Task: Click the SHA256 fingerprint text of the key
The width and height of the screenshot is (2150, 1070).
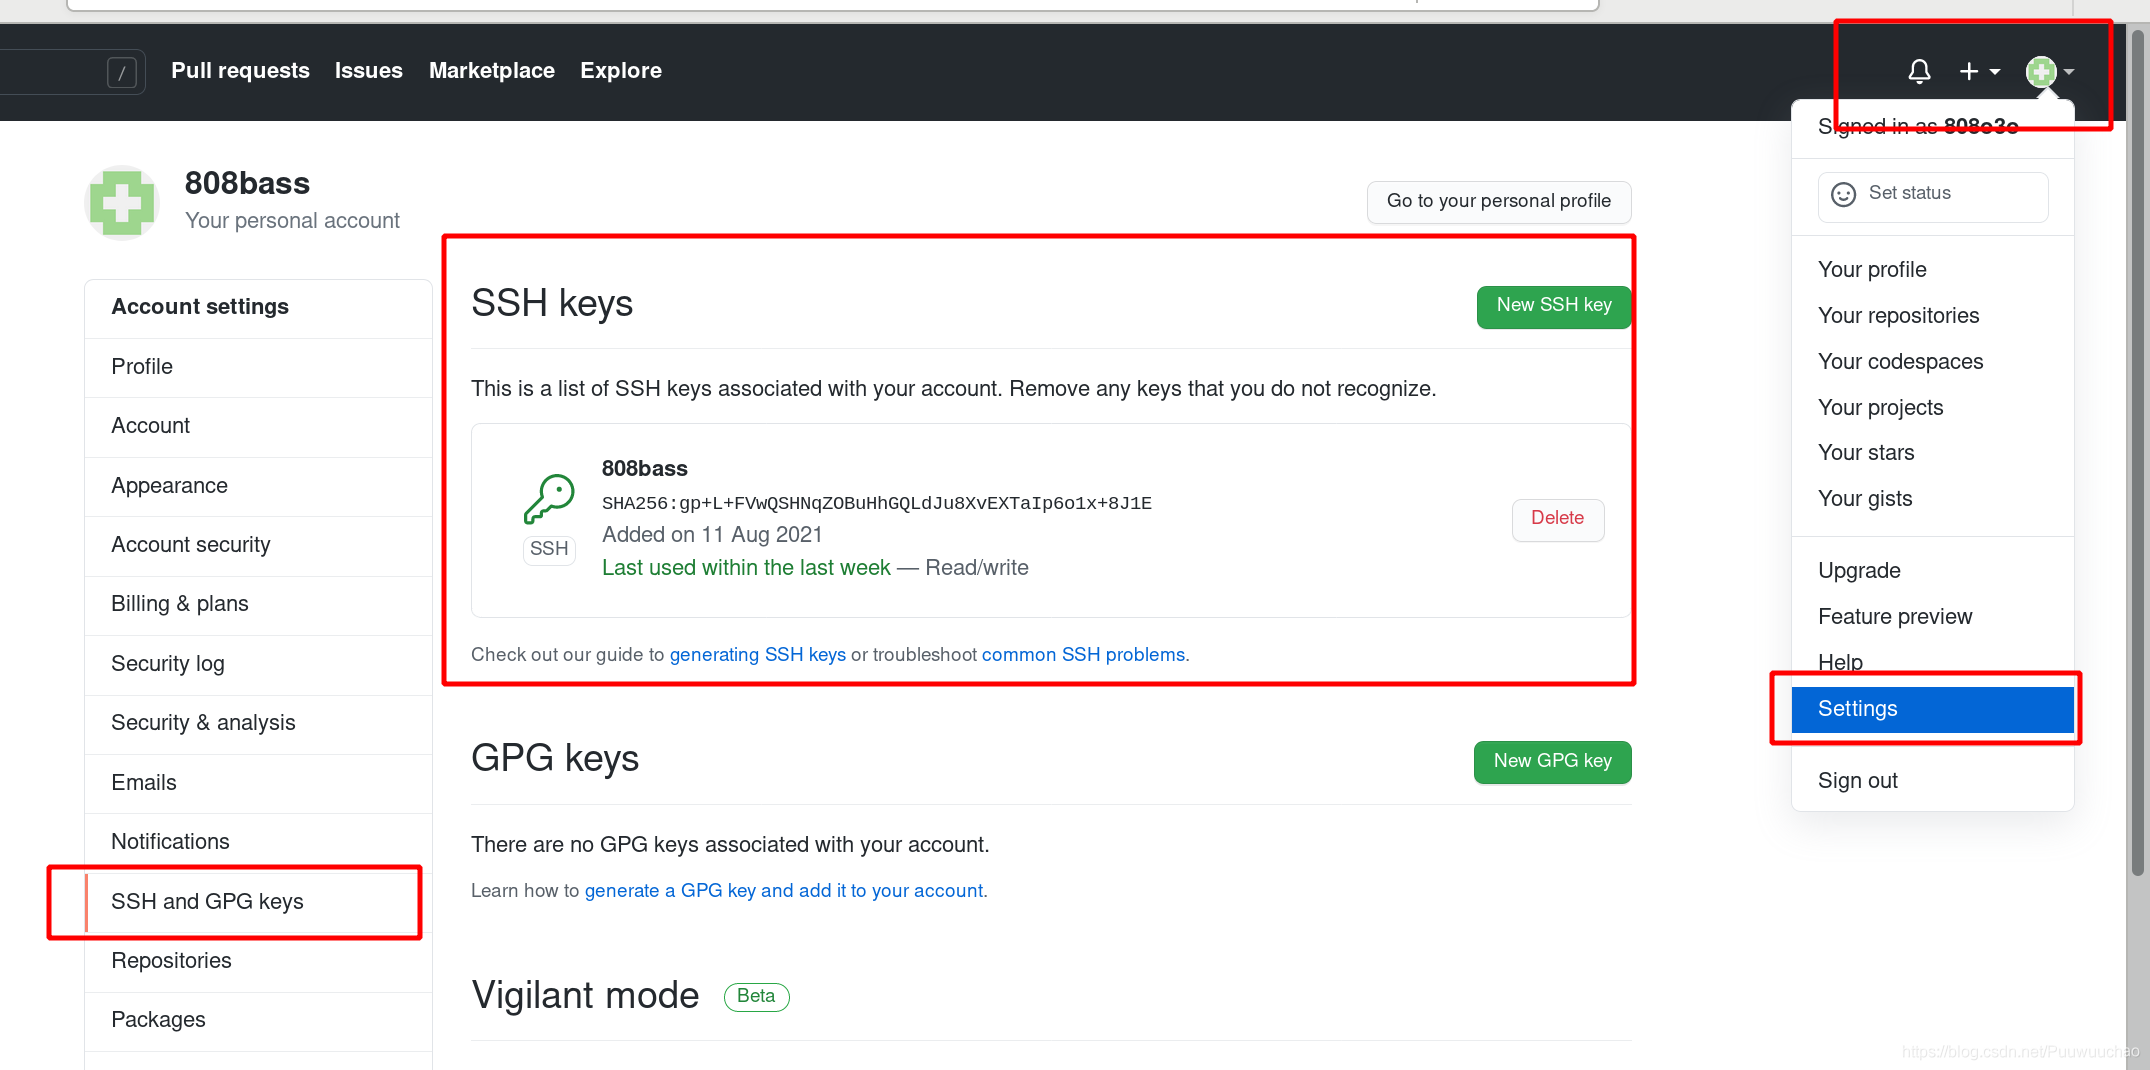Action: 877,503
